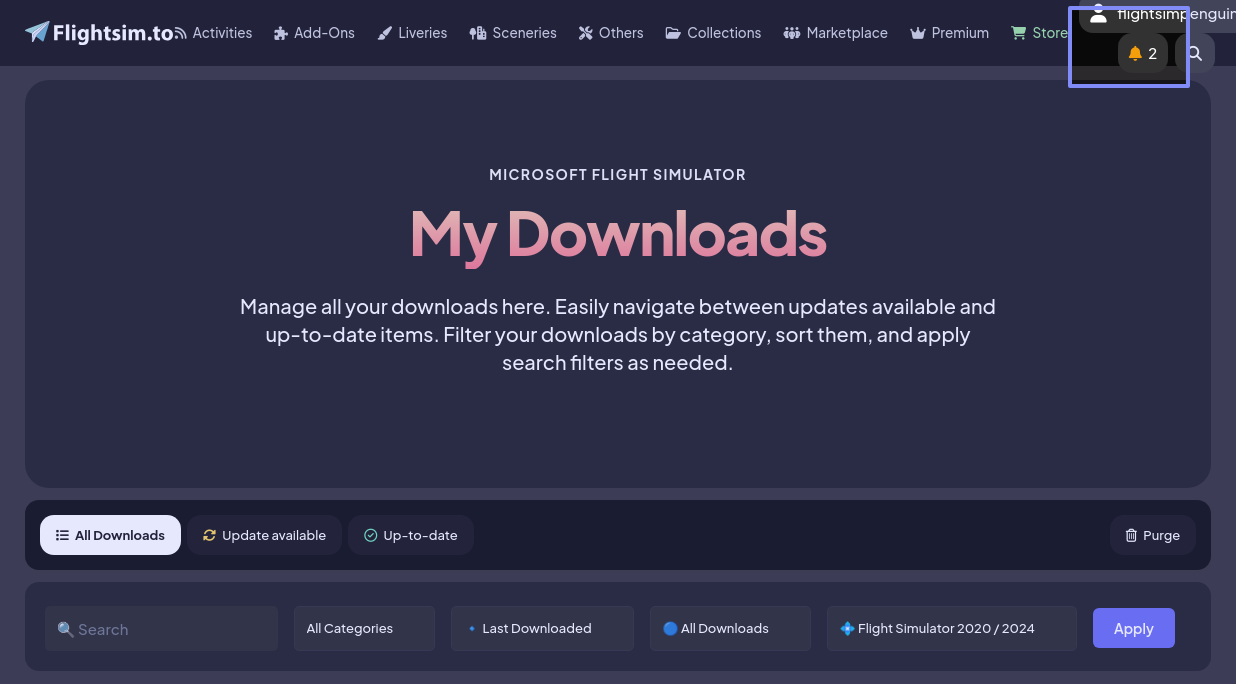The image size is (1236, 684).
Task: Open the Liveries menu
Action: click(412, 33)
